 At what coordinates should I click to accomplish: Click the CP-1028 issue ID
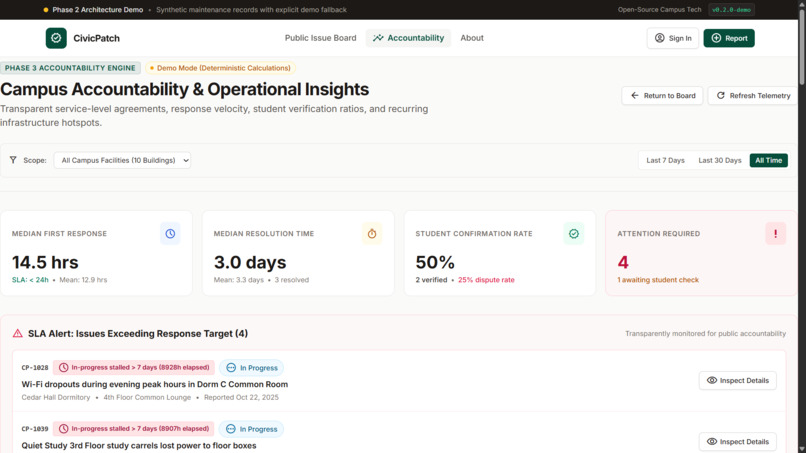[35, 368]
